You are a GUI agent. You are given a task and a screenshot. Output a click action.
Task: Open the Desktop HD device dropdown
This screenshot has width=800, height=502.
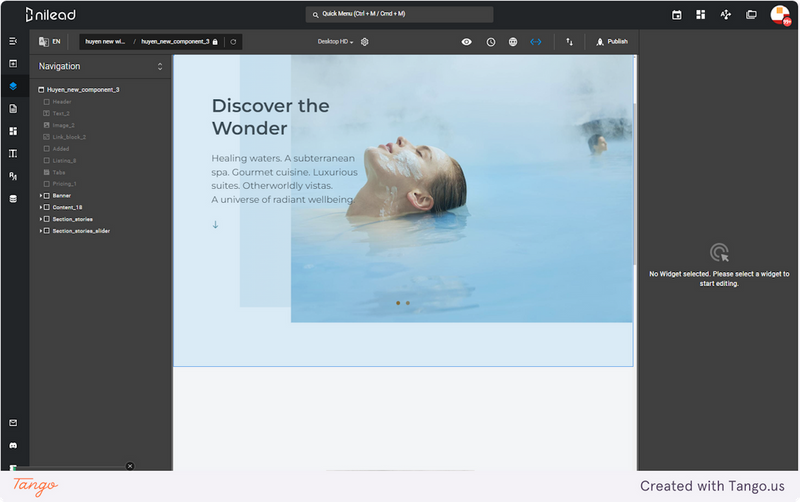click(335, 42)
